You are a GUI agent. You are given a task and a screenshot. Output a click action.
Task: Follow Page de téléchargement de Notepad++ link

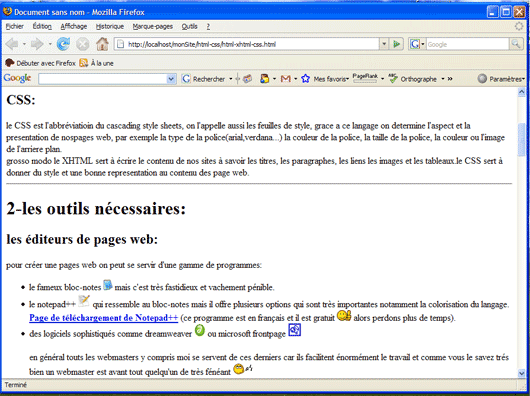(x=103, y=318)
